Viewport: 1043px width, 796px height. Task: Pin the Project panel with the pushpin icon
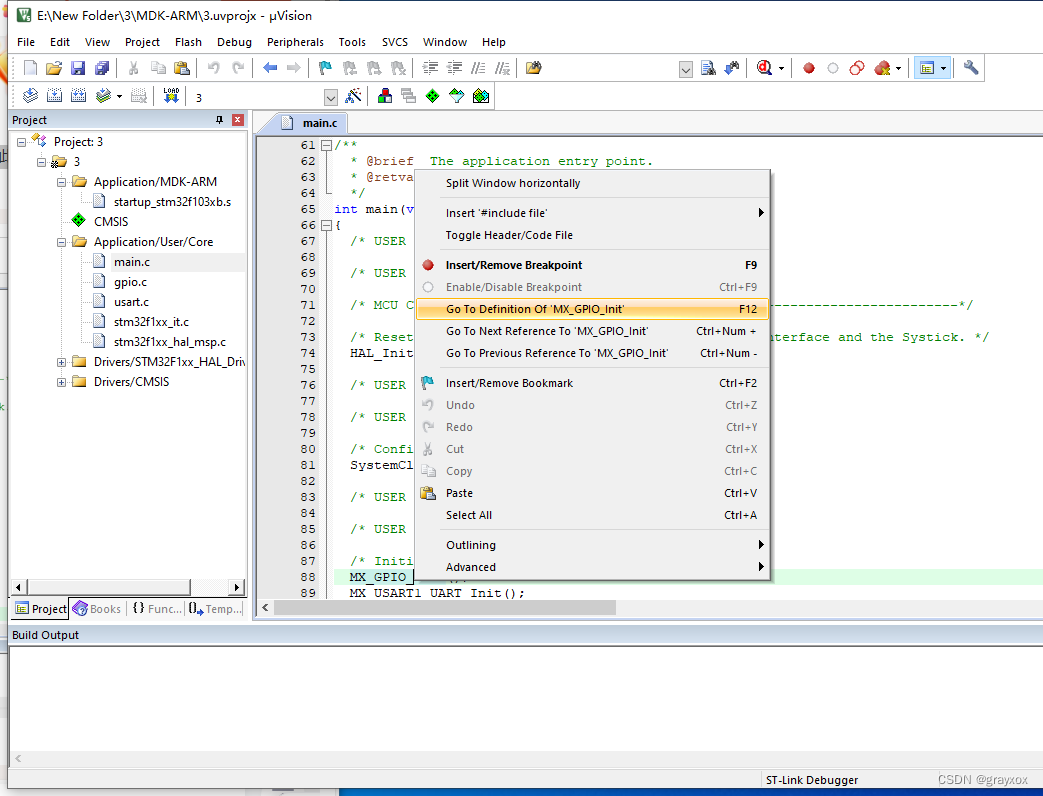pyautogui.click(x=220, y=120)
